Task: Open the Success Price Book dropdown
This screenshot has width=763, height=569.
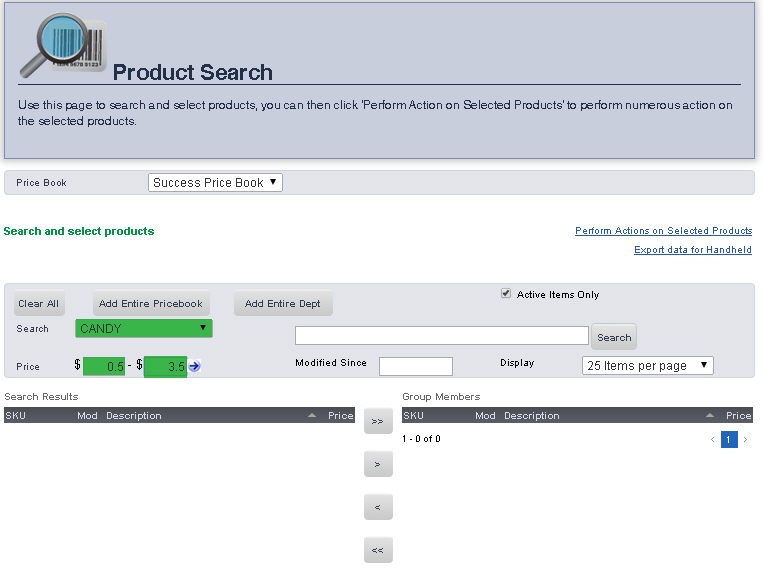Action: pyautogui.click(x=215, y=183)
